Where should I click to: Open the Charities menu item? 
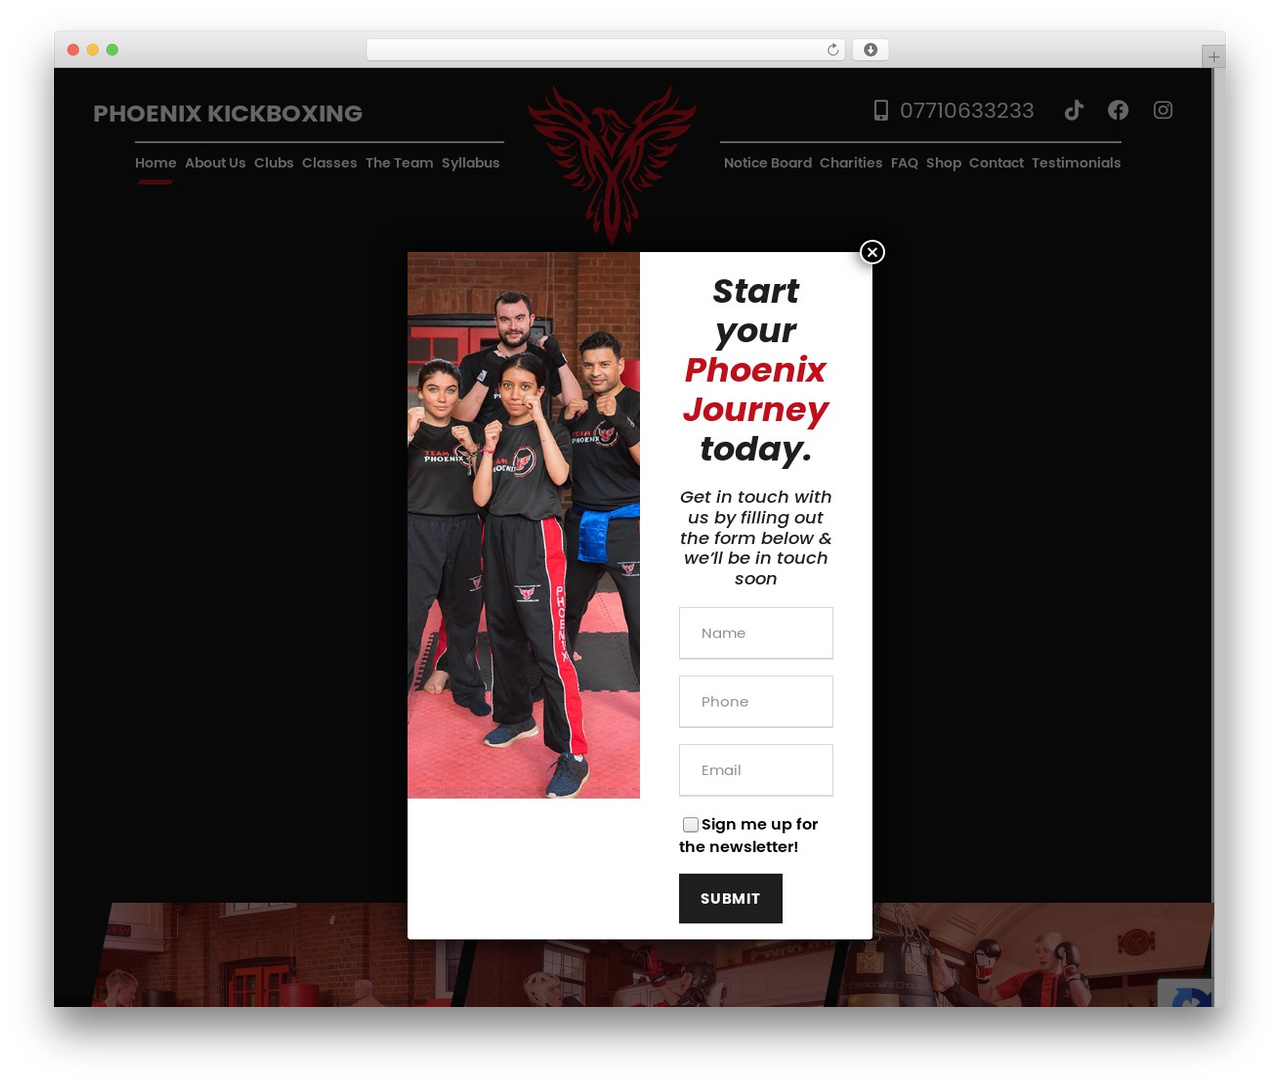pos(851,163)
